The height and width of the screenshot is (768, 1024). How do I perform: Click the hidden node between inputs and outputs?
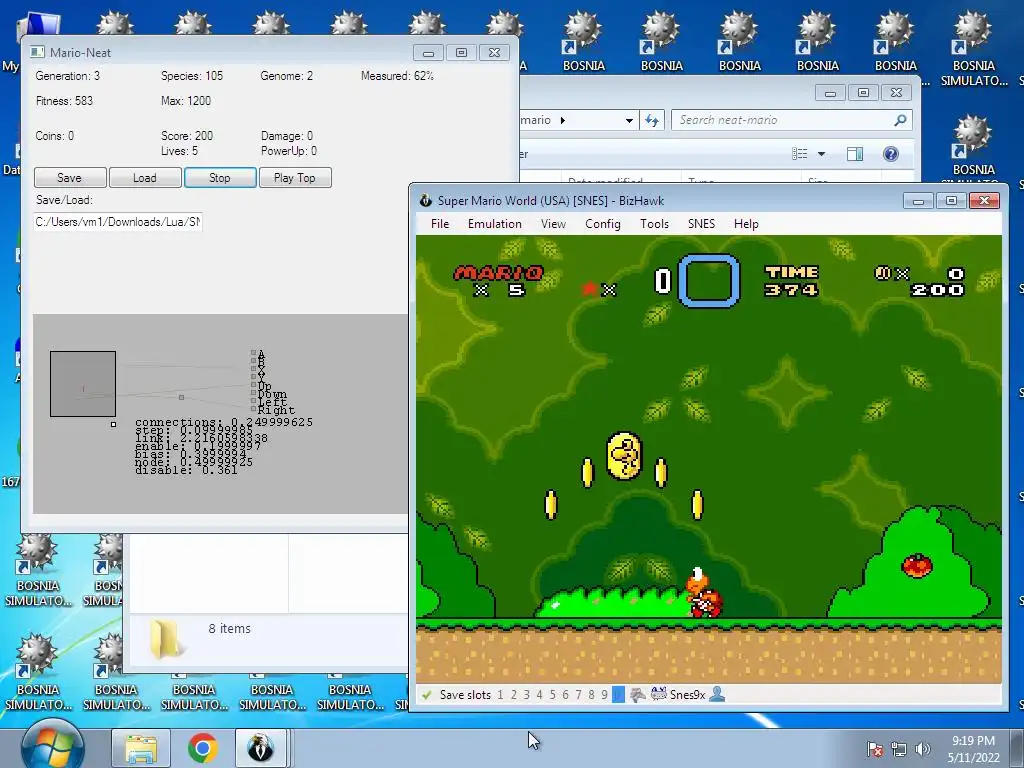point(182,397)
